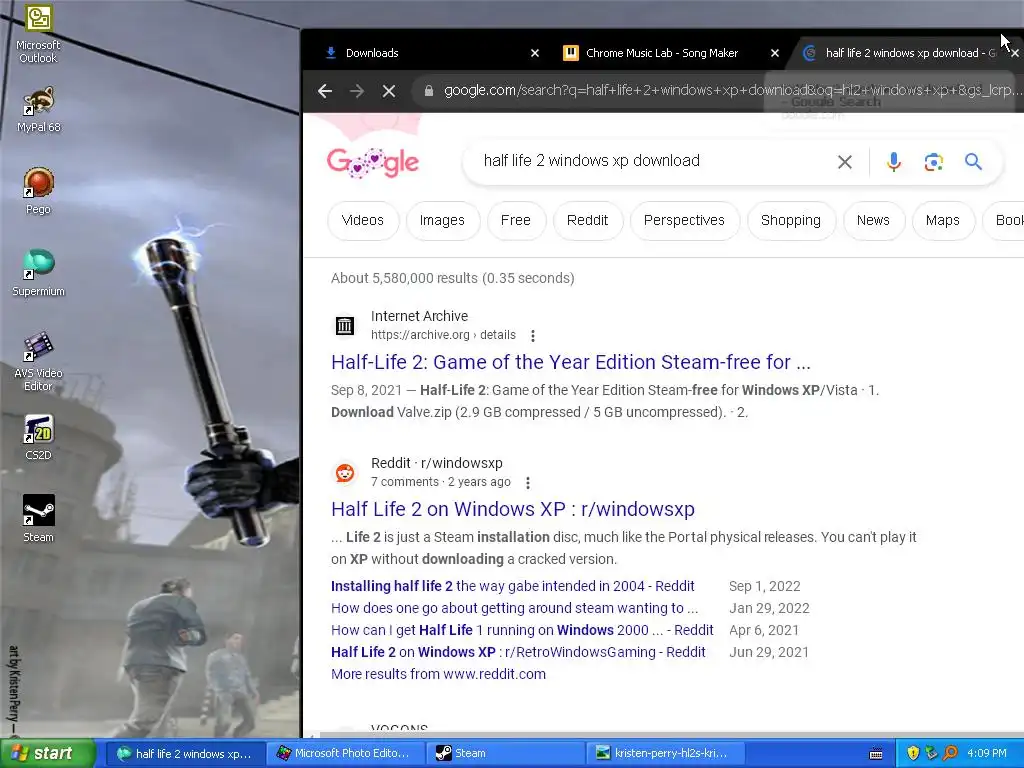Open options menu for Reddit result
The width and height of the screenshot is (1024, 768).
tap(528, 483)
